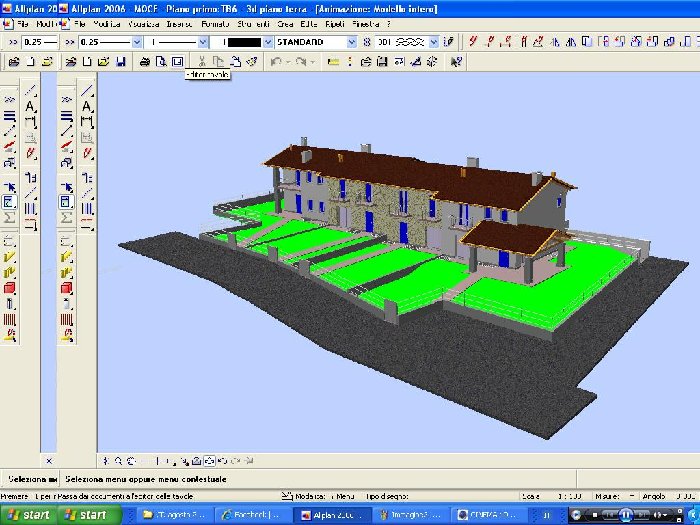
Task: Open the pen thickness 0.25 dropdown arrow
Action: 137,42
